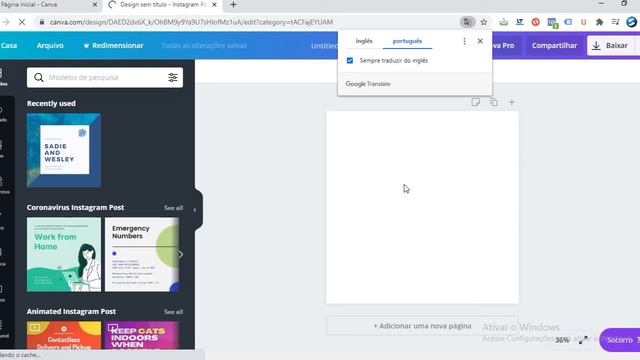Click the Untitled design title field
The width and height of the screenshot is (640, 360).
(x=324, y=46)
